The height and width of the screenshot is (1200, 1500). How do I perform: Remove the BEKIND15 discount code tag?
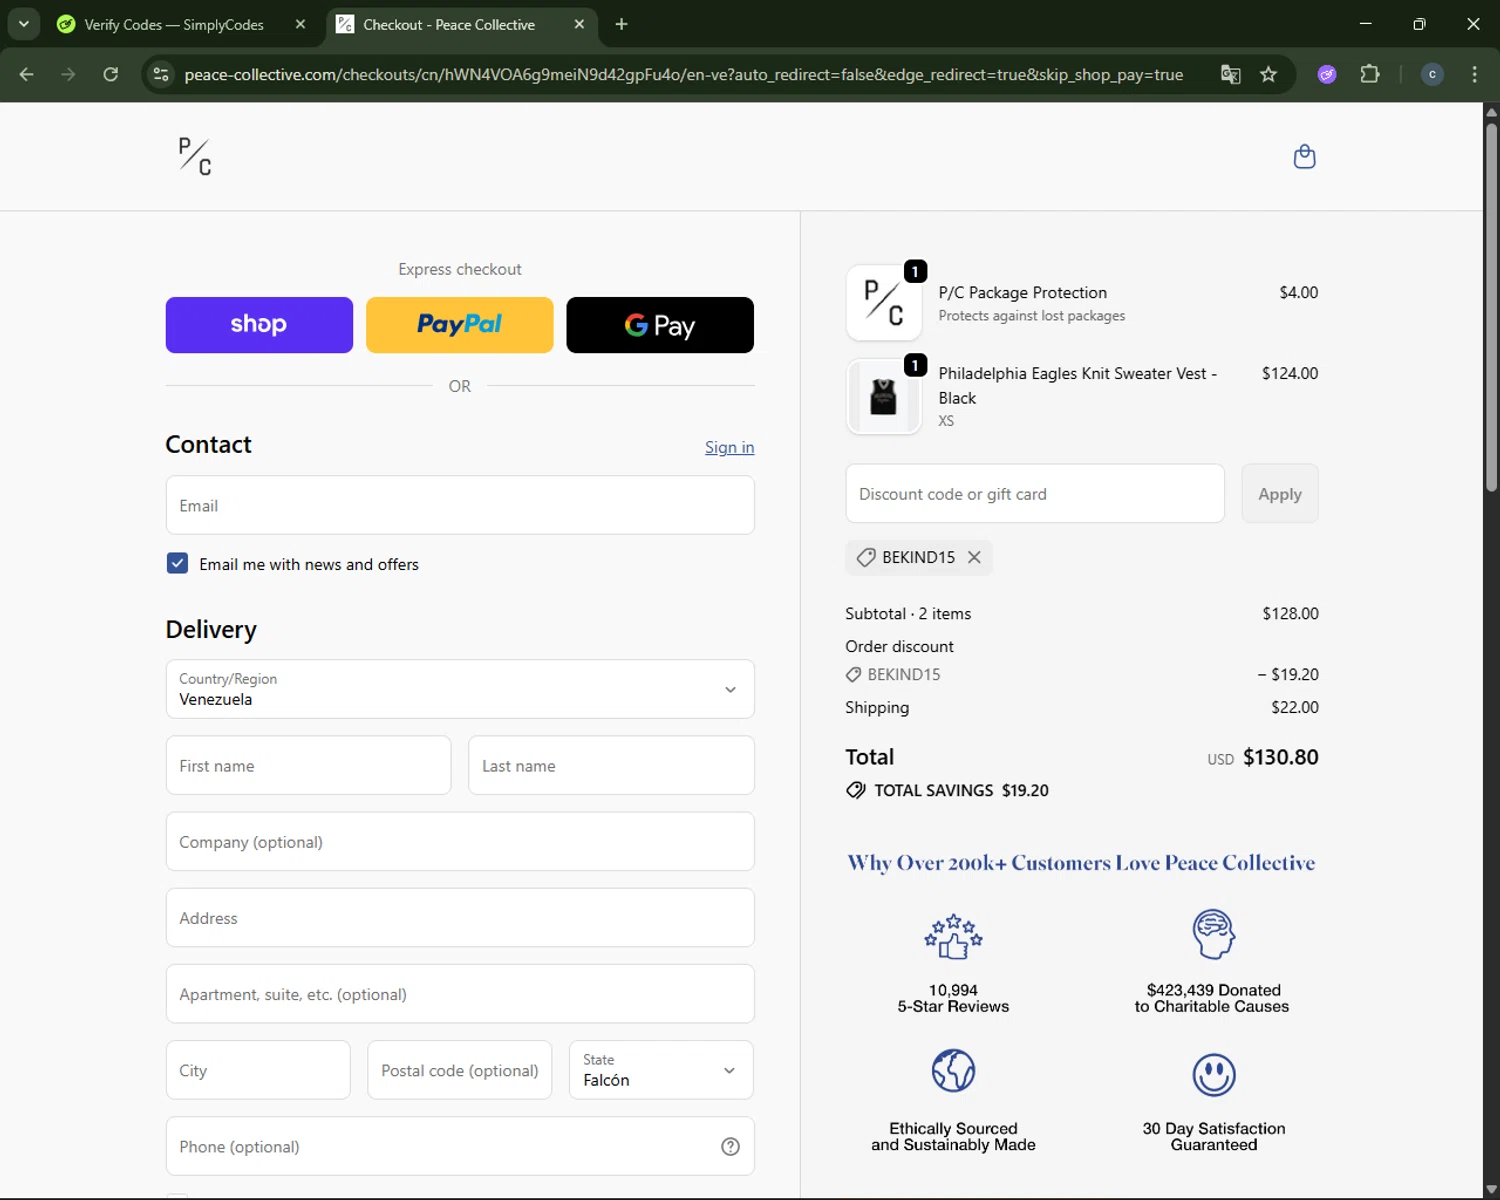tap(974, 557)
